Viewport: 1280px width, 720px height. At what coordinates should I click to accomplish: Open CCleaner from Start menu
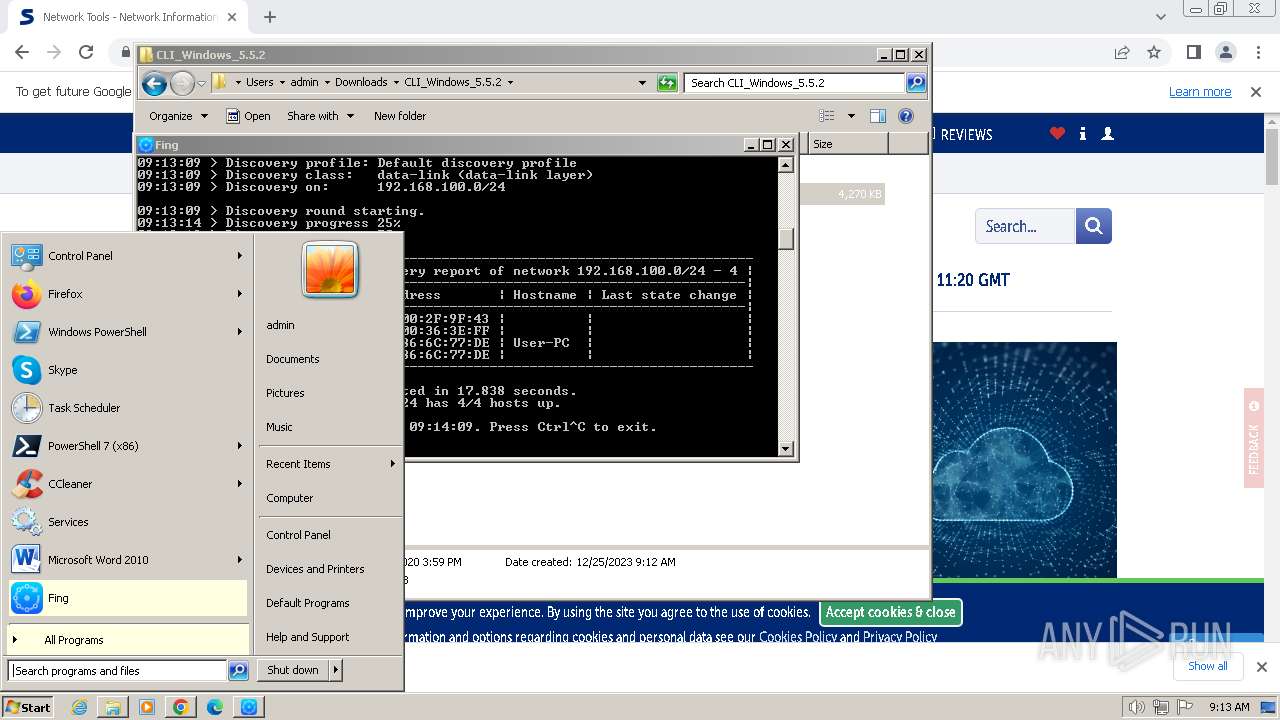point(127,484)
